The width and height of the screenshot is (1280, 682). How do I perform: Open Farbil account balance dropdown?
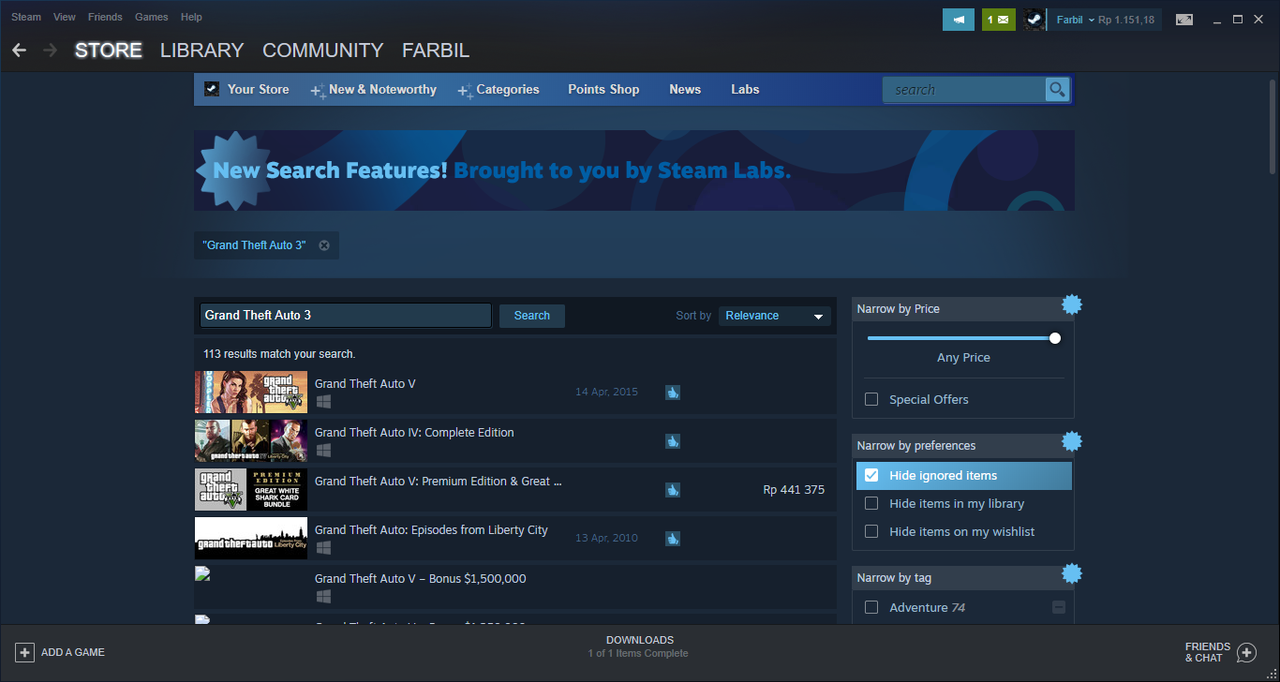(1106, 20)
